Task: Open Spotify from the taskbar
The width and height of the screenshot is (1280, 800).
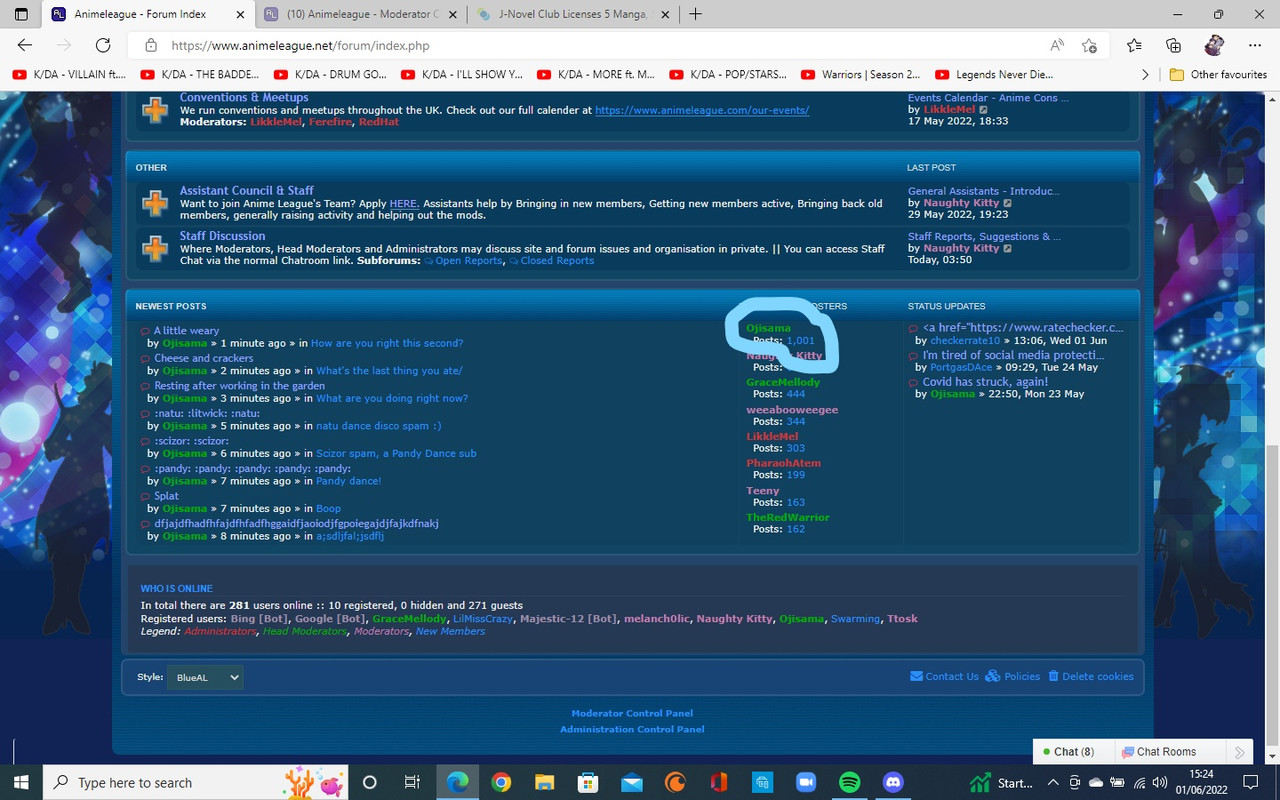Action: point(849,782)
